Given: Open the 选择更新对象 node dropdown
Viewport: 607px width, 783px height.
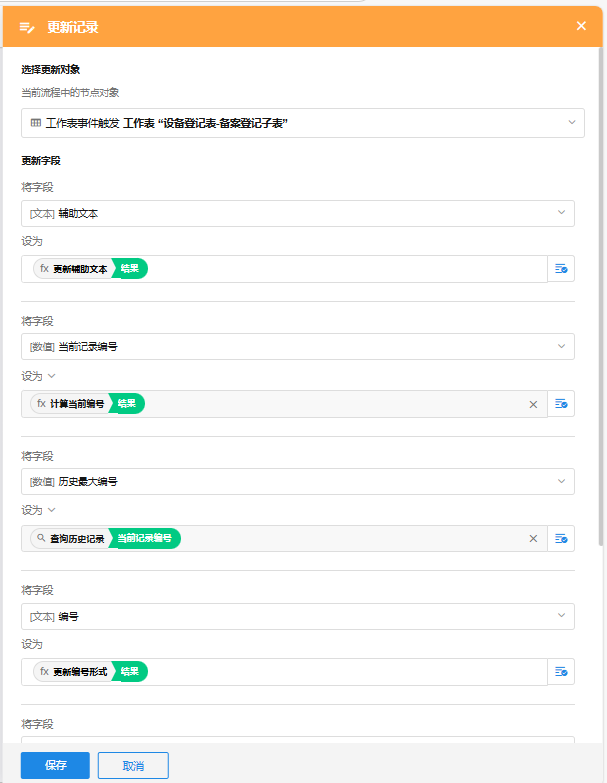Looking at the screenshot, I should [303, 123].
